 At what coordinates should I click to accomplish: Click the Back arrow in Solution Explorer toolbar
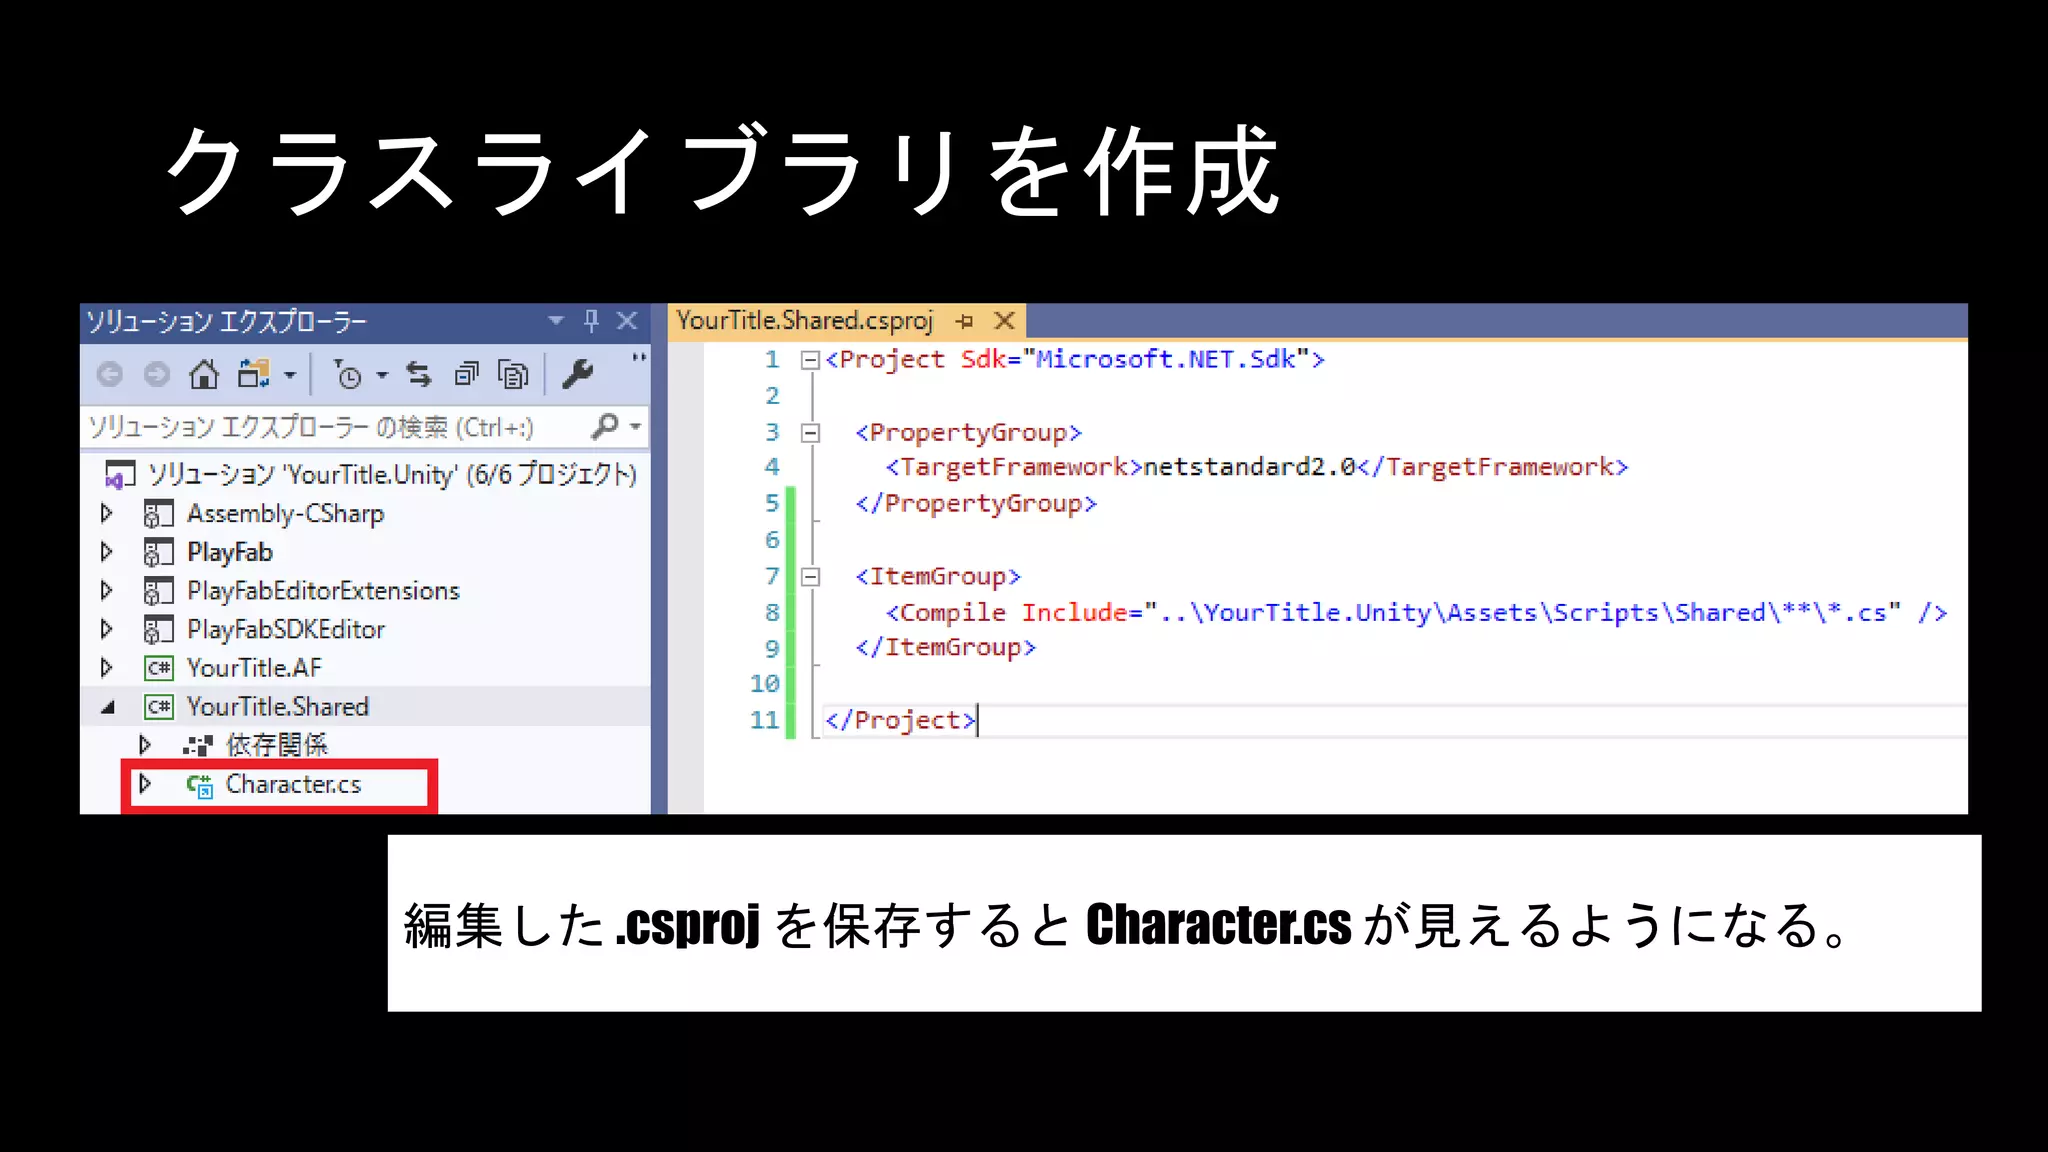[x=110, y=375]
